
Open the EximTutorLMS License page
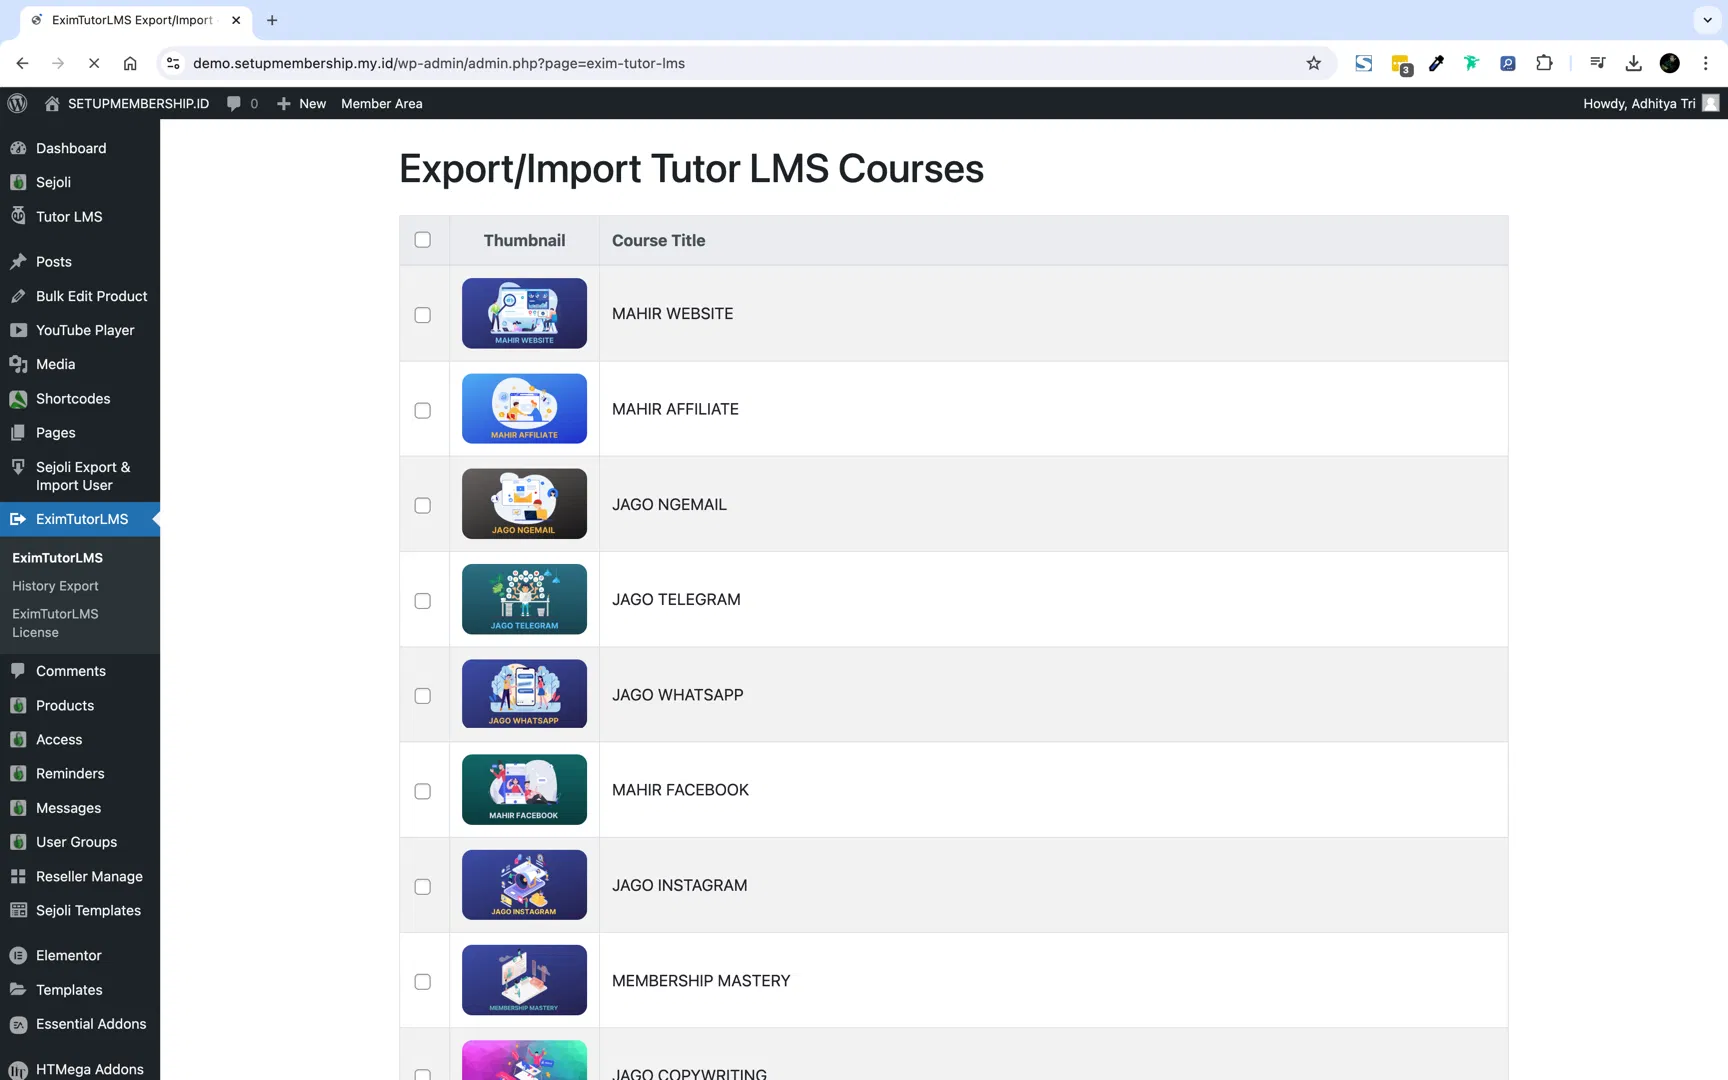point(55,622)
